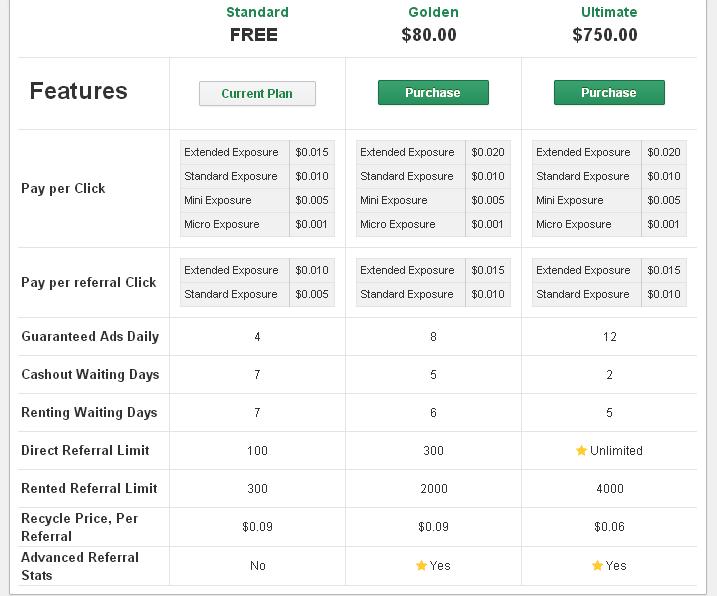Click the FREE price label
Screen dimensions: 717x596
coord(254,35)
